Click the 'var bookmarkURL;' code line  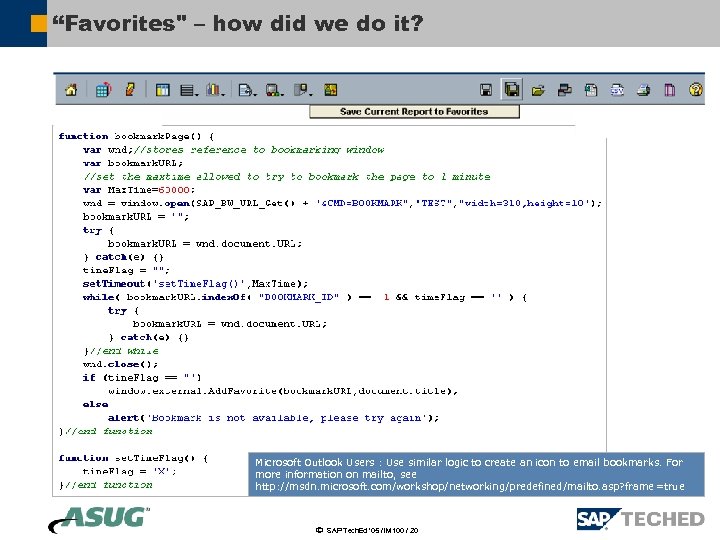click(133, 163)
